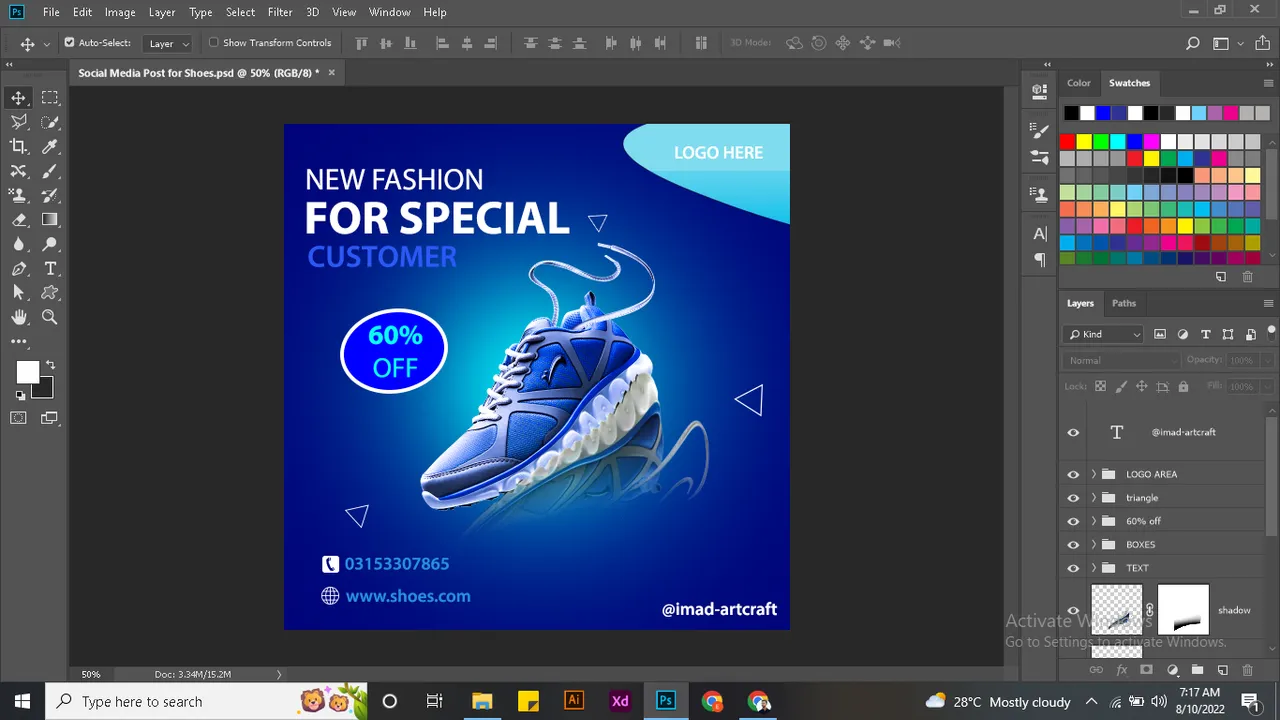Select the Path Selection tool
Screen dimensions: 1280x720
click(x=19, y=293)
